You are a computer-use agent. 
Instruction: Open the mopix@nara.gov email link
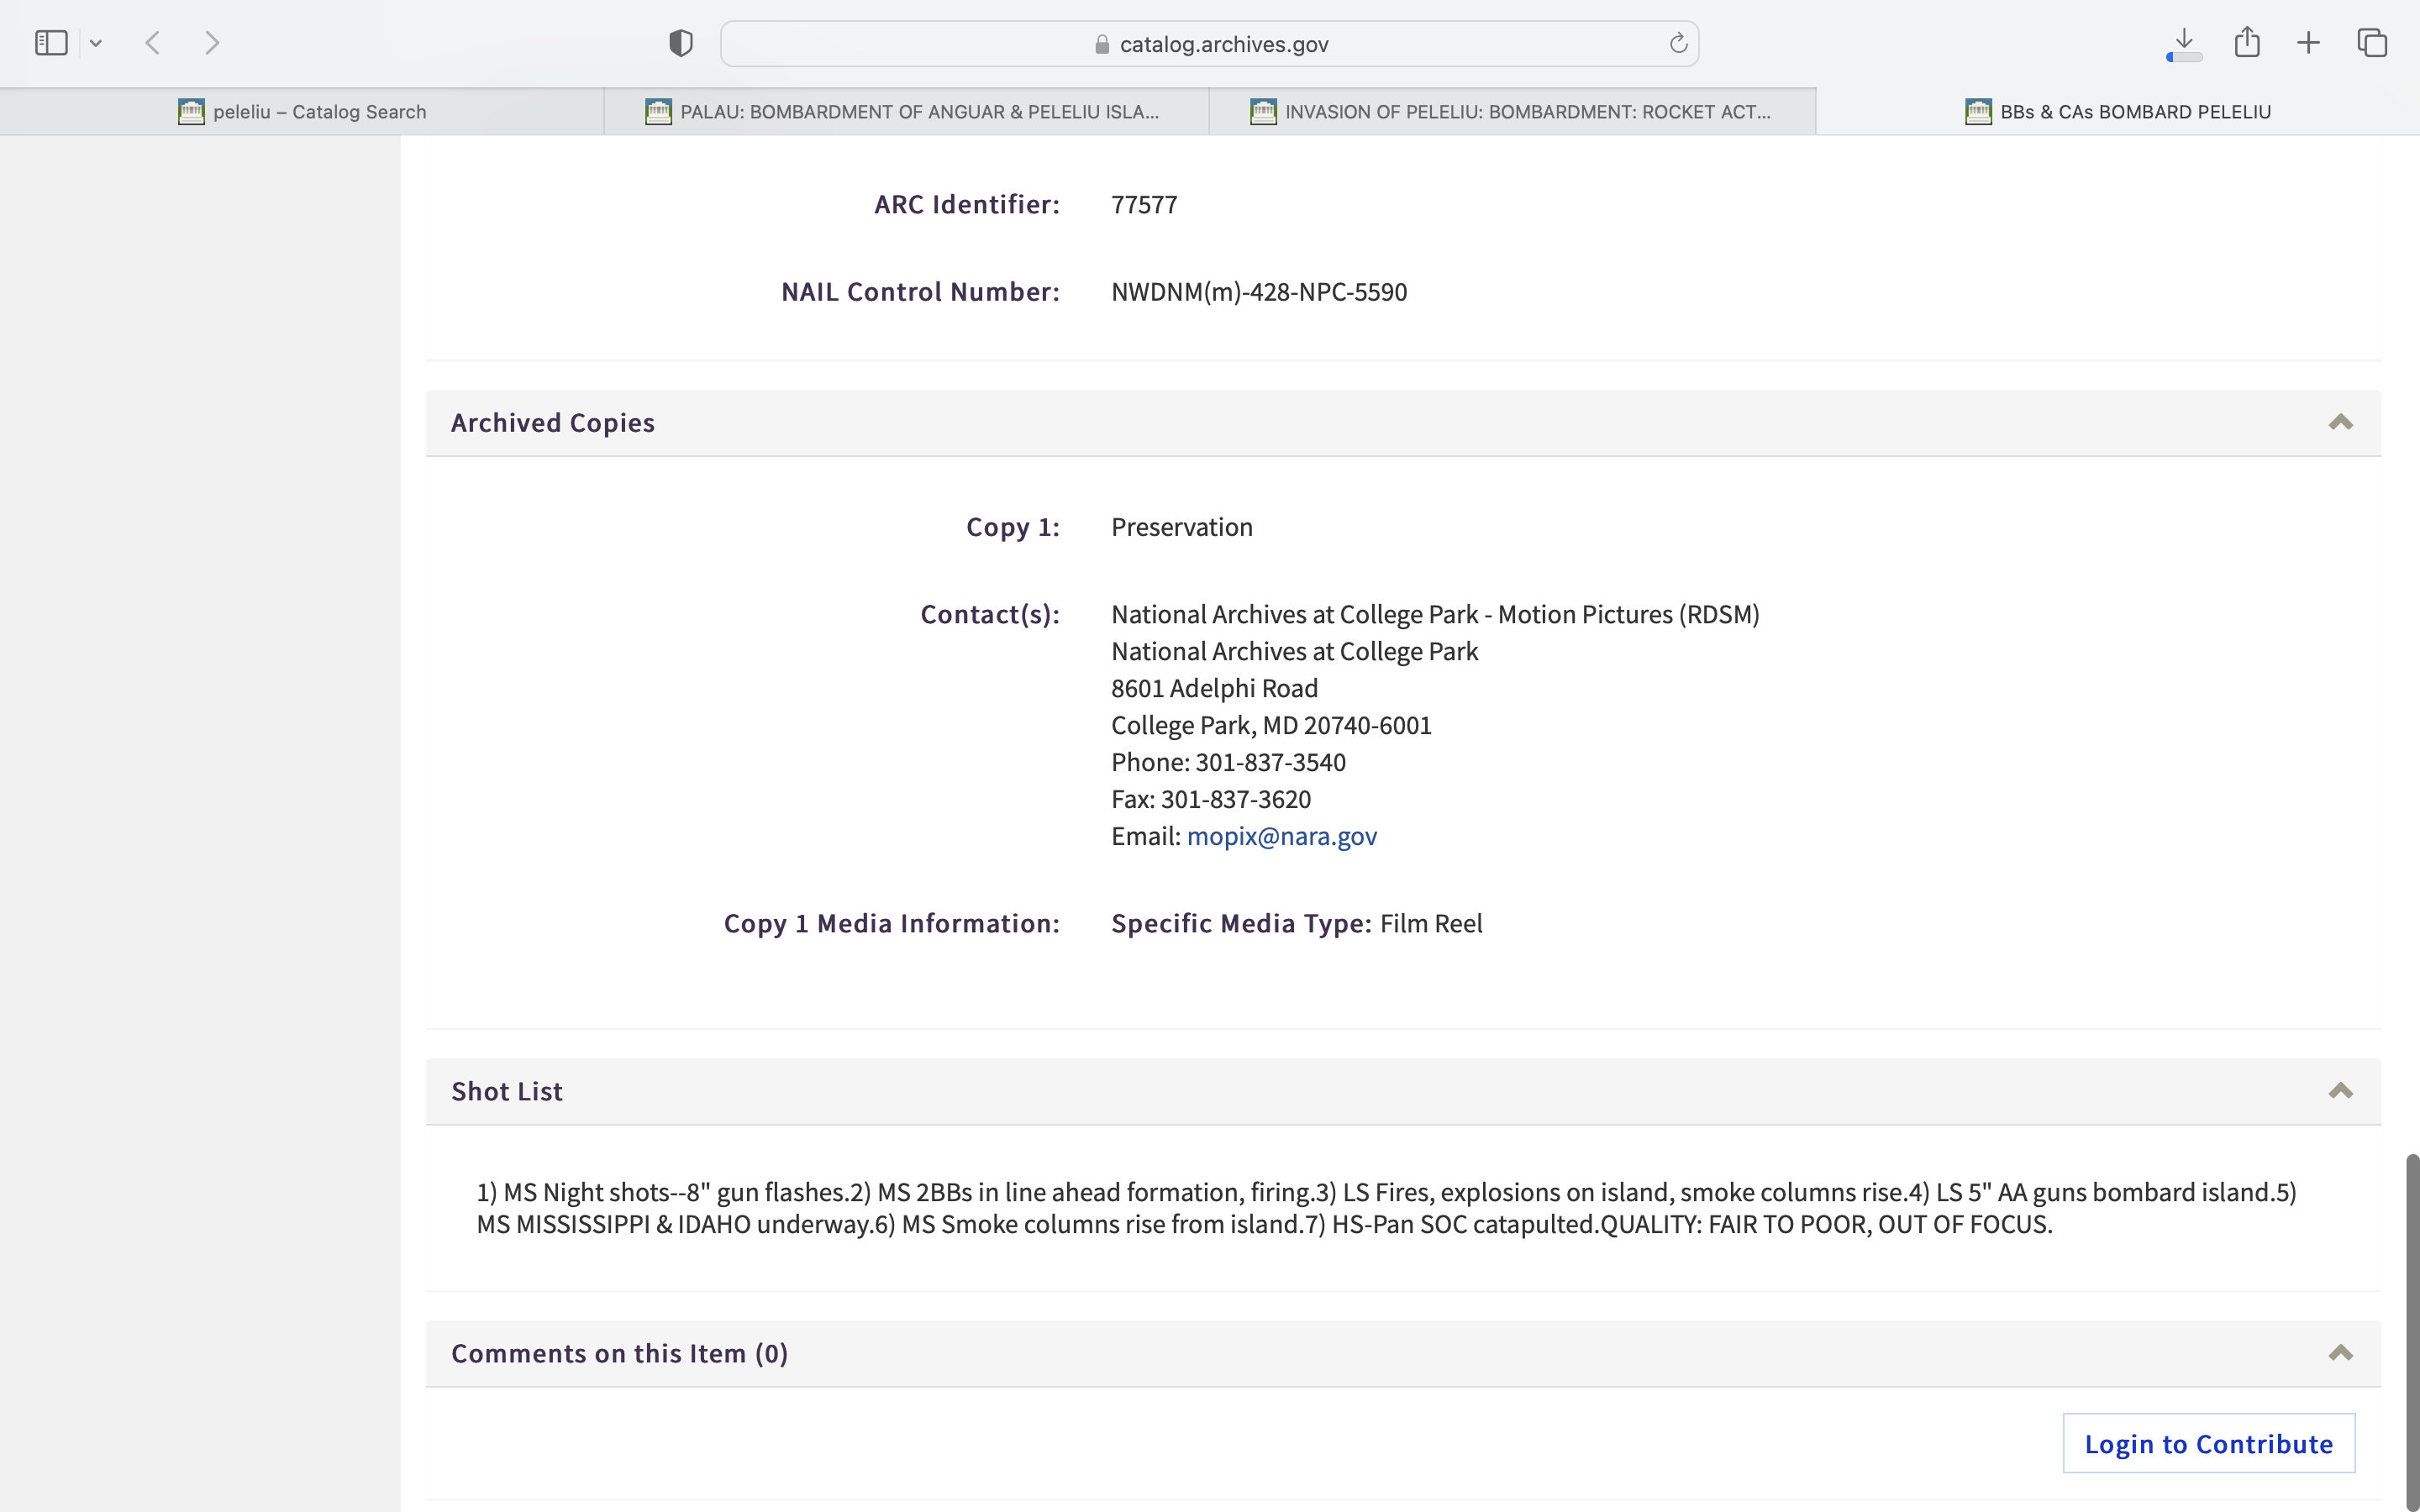[1281, 836]
